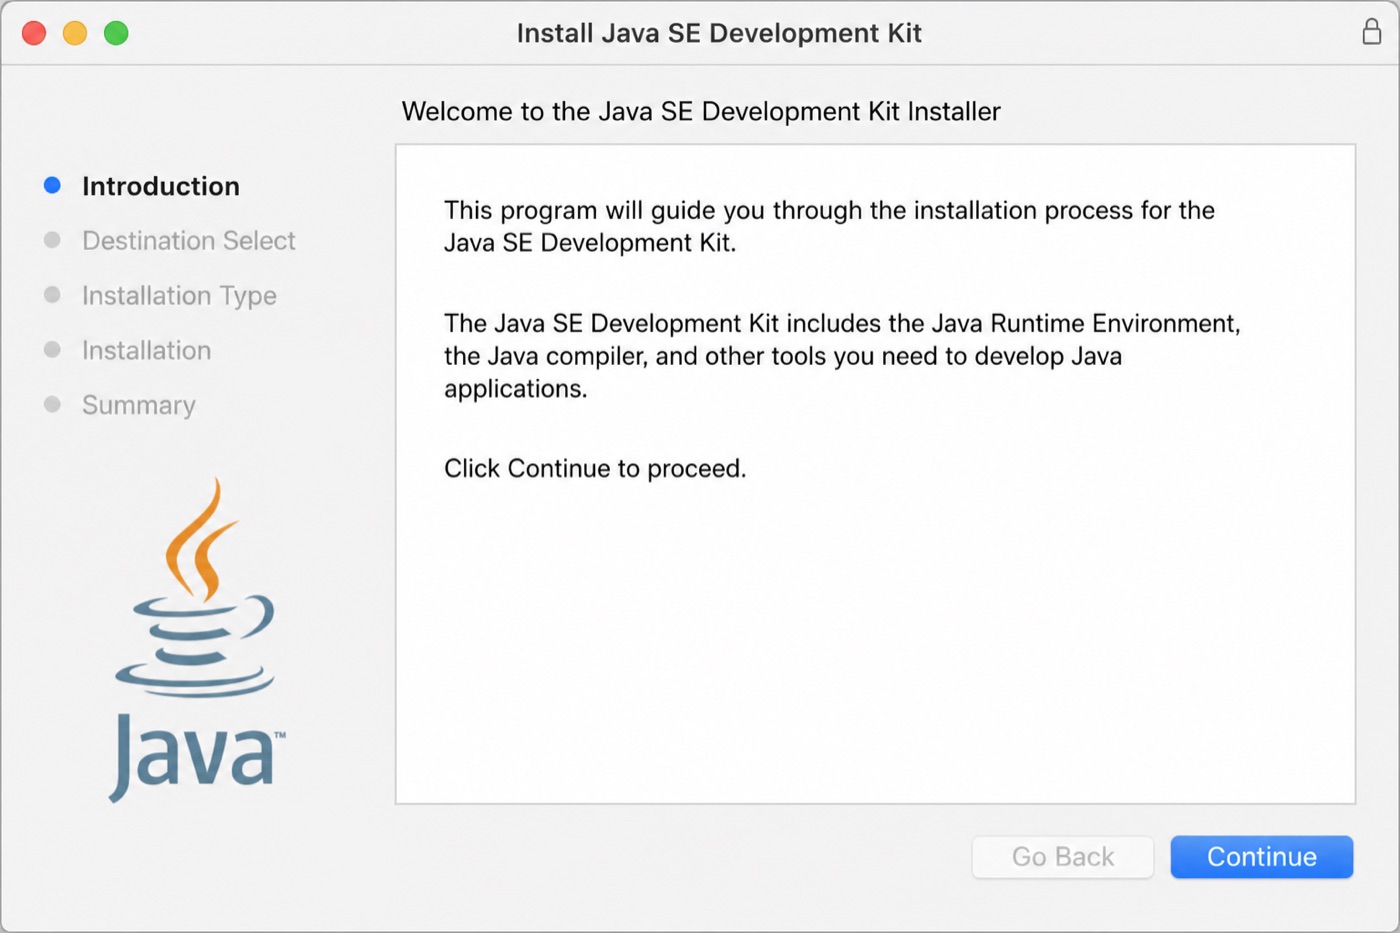
Task: Close the installer with red button
Action: click(x=34, y=33)
